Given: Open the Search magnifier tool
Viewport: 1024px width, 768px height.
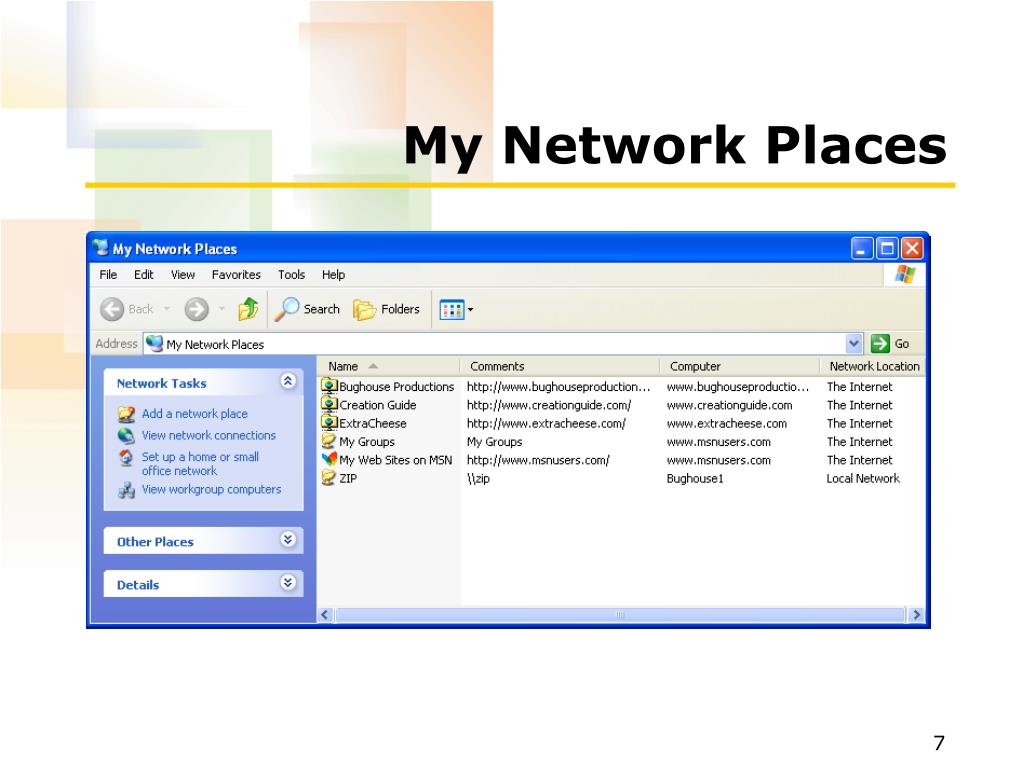Looking at the screenshot, I should pos(287,309).
